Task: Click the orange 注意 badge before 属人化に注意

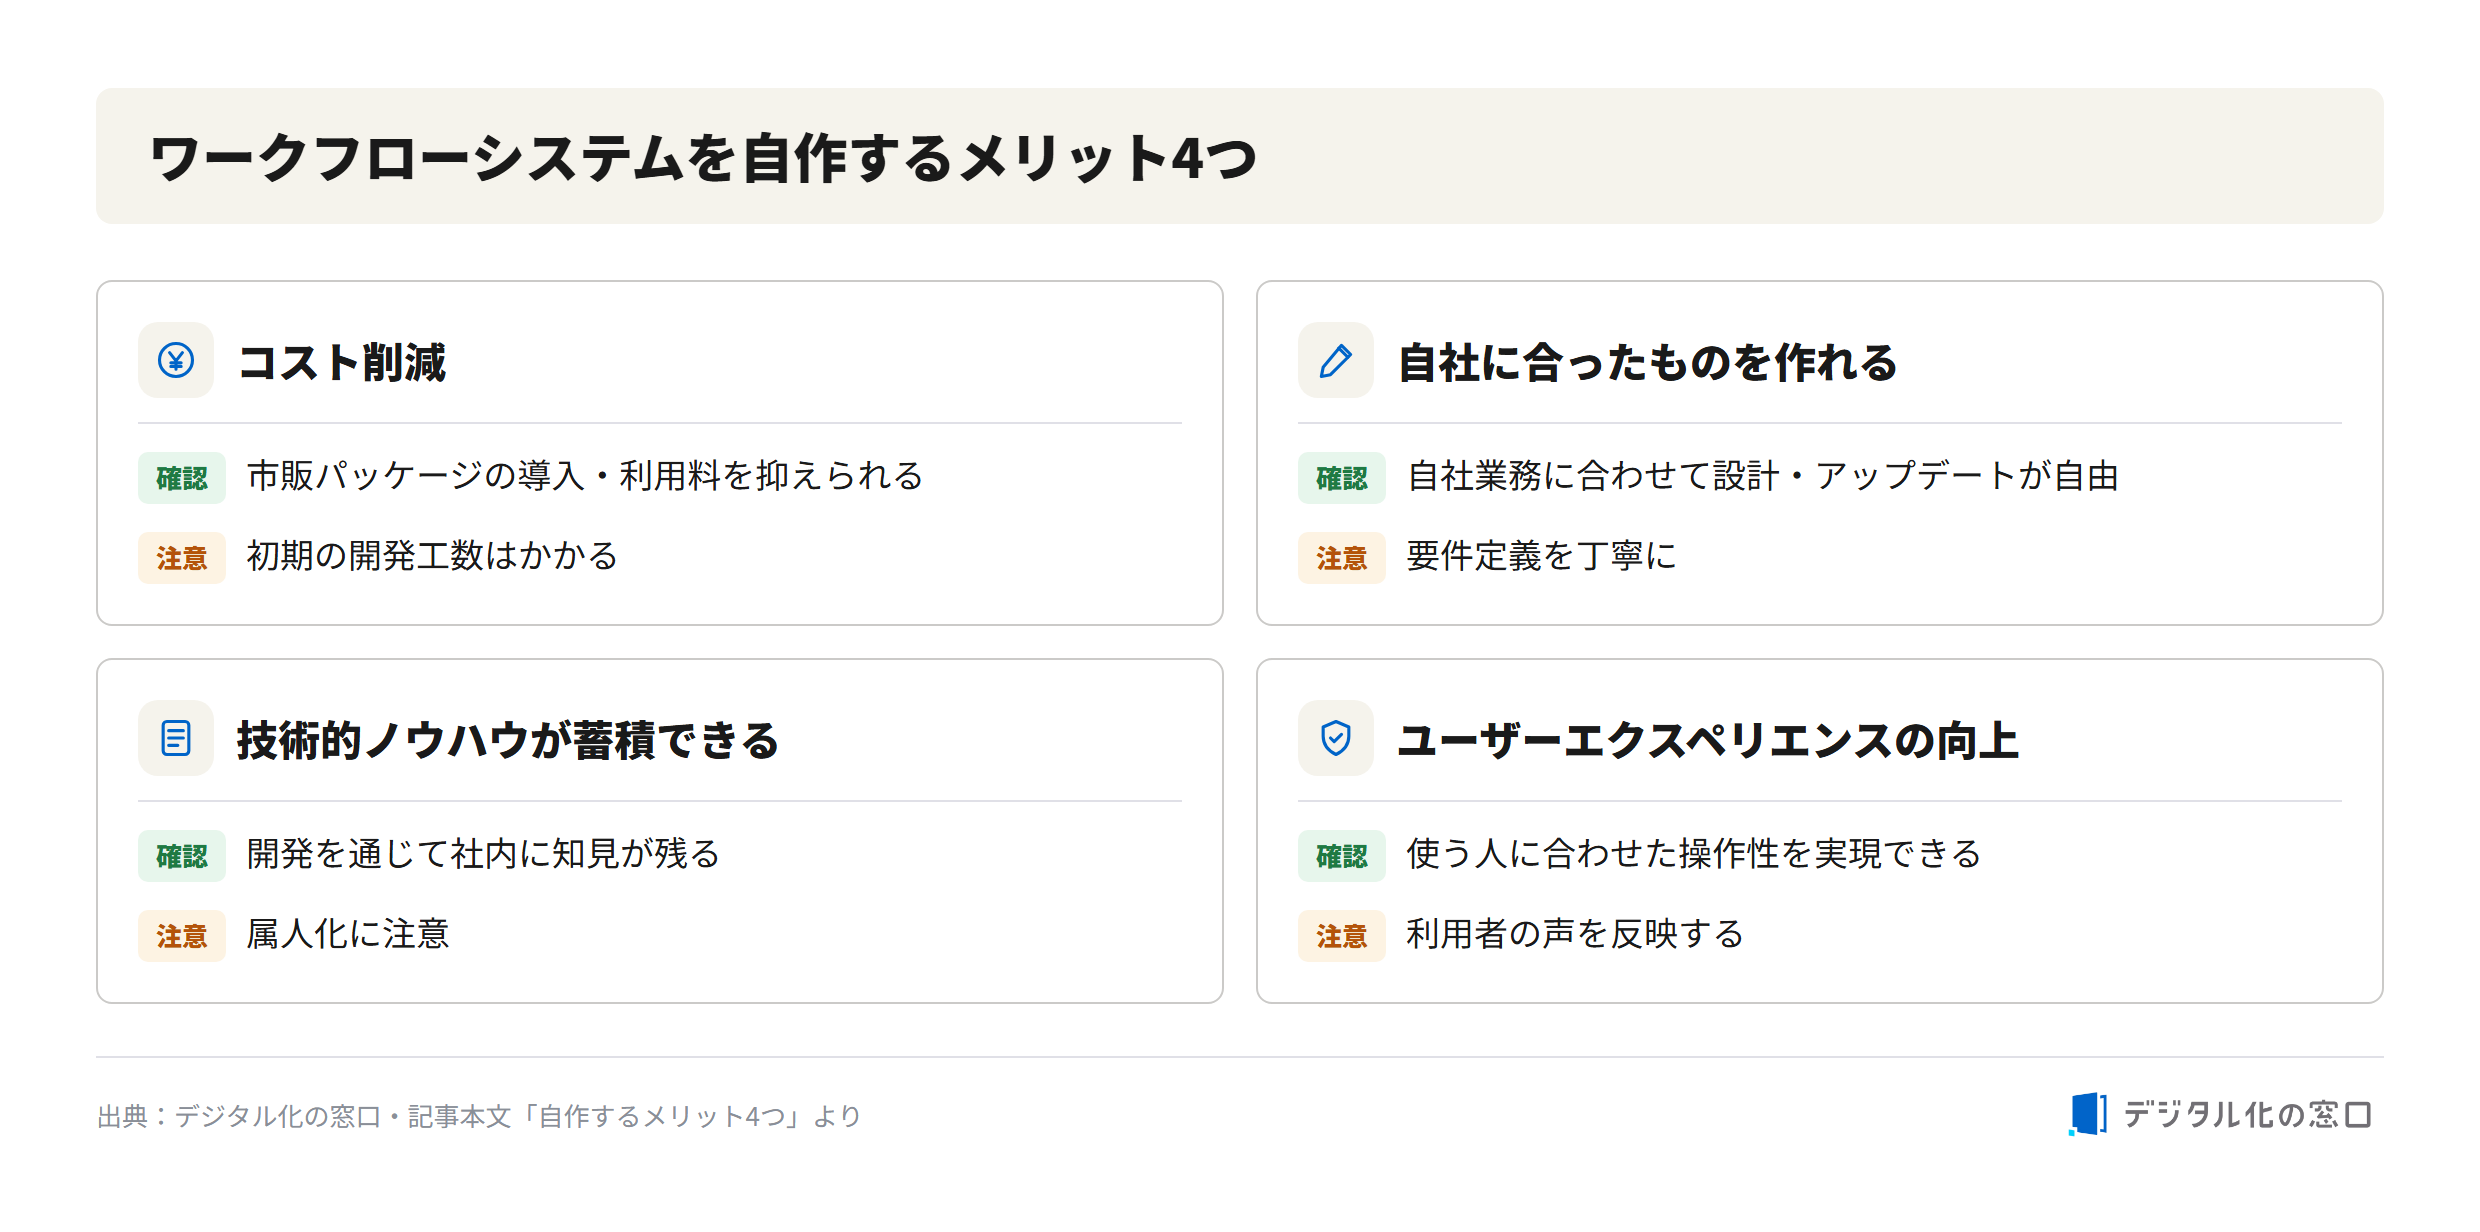Action: pyautogui.click(x=182, y=936)
